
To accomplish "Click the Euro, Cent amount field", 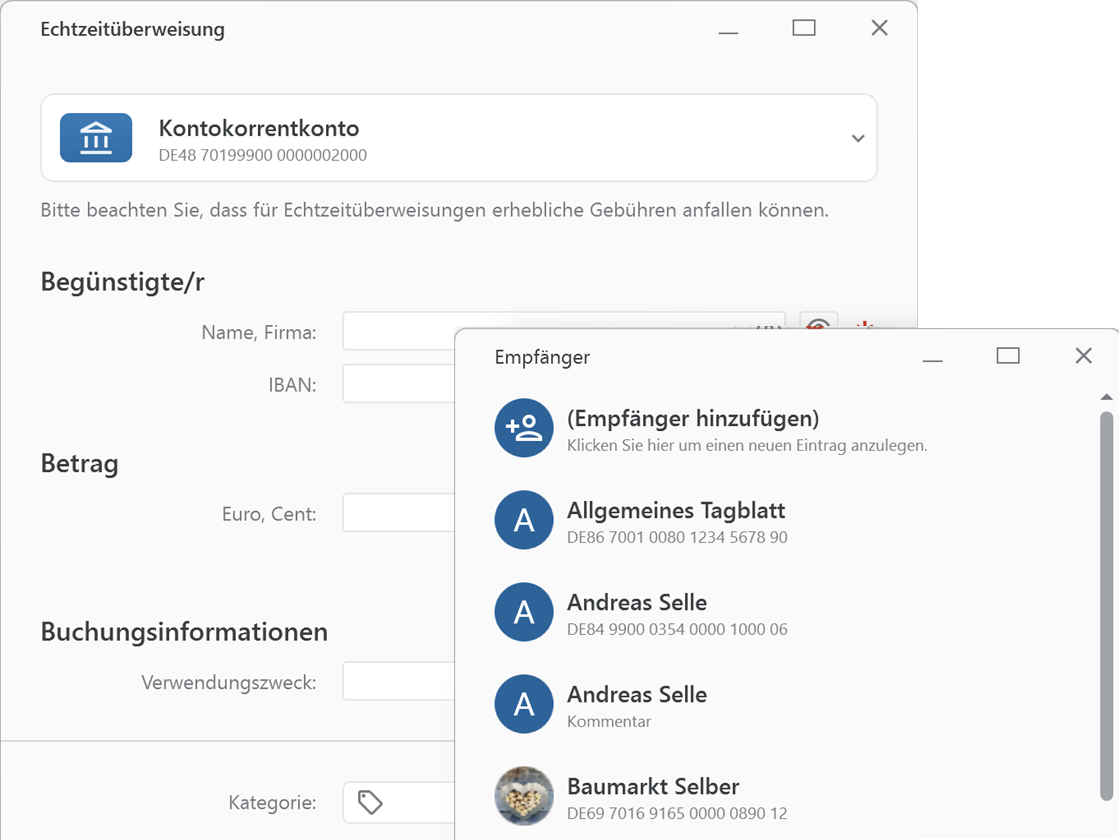I will (400, 512).
